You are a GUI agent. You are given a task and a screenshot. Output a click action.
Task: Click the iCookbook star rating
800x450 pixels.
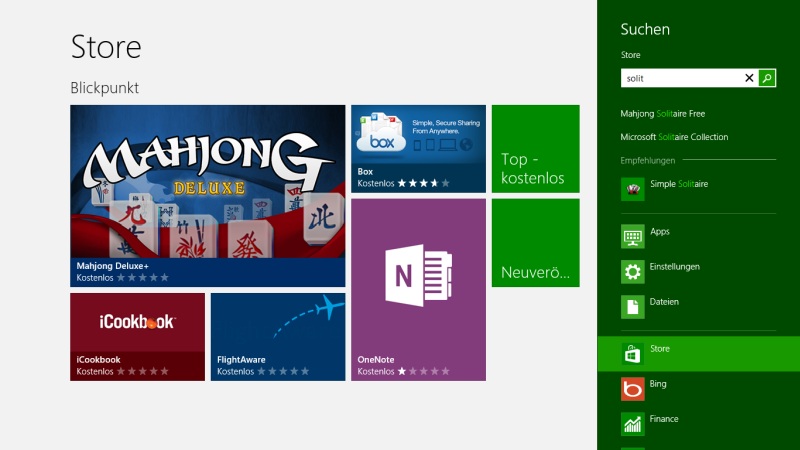point(143,371)
